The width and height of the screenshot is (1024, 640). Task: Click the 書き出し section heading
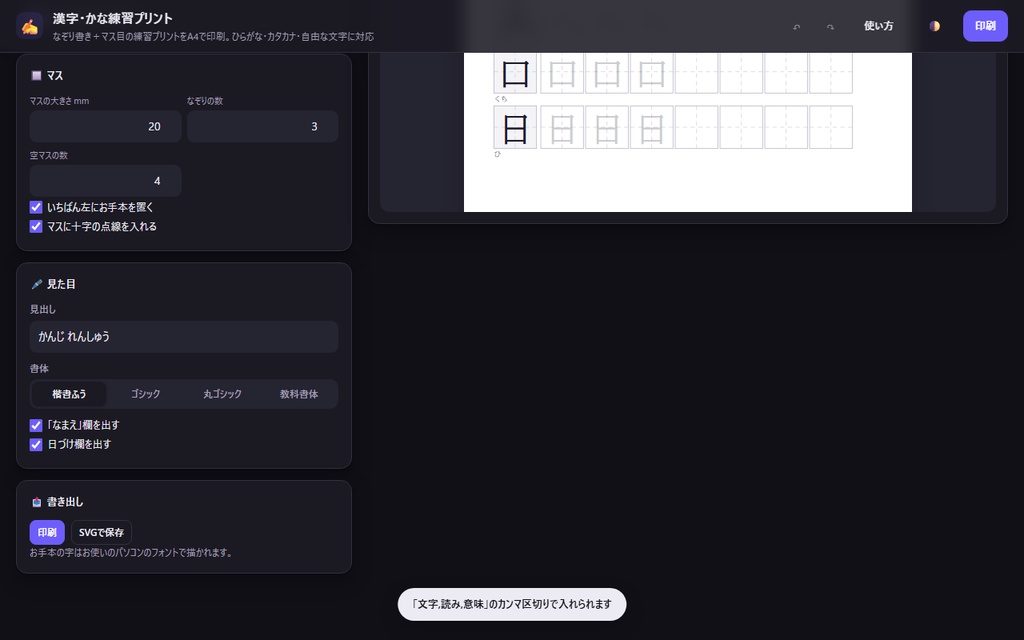[x=57, y=502]
